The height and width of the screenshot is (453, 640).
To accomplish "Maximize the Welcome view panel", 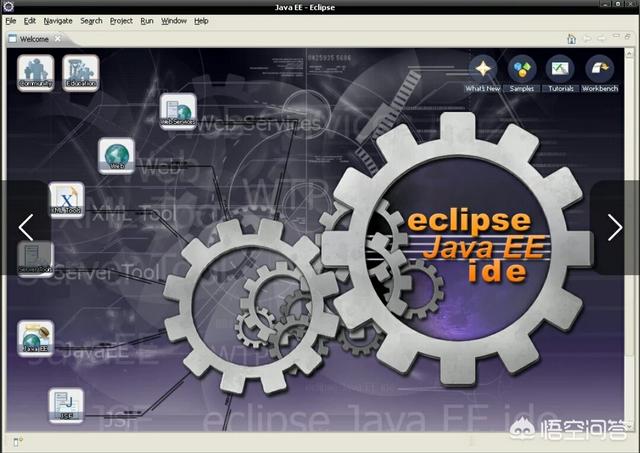I will 627,37.
